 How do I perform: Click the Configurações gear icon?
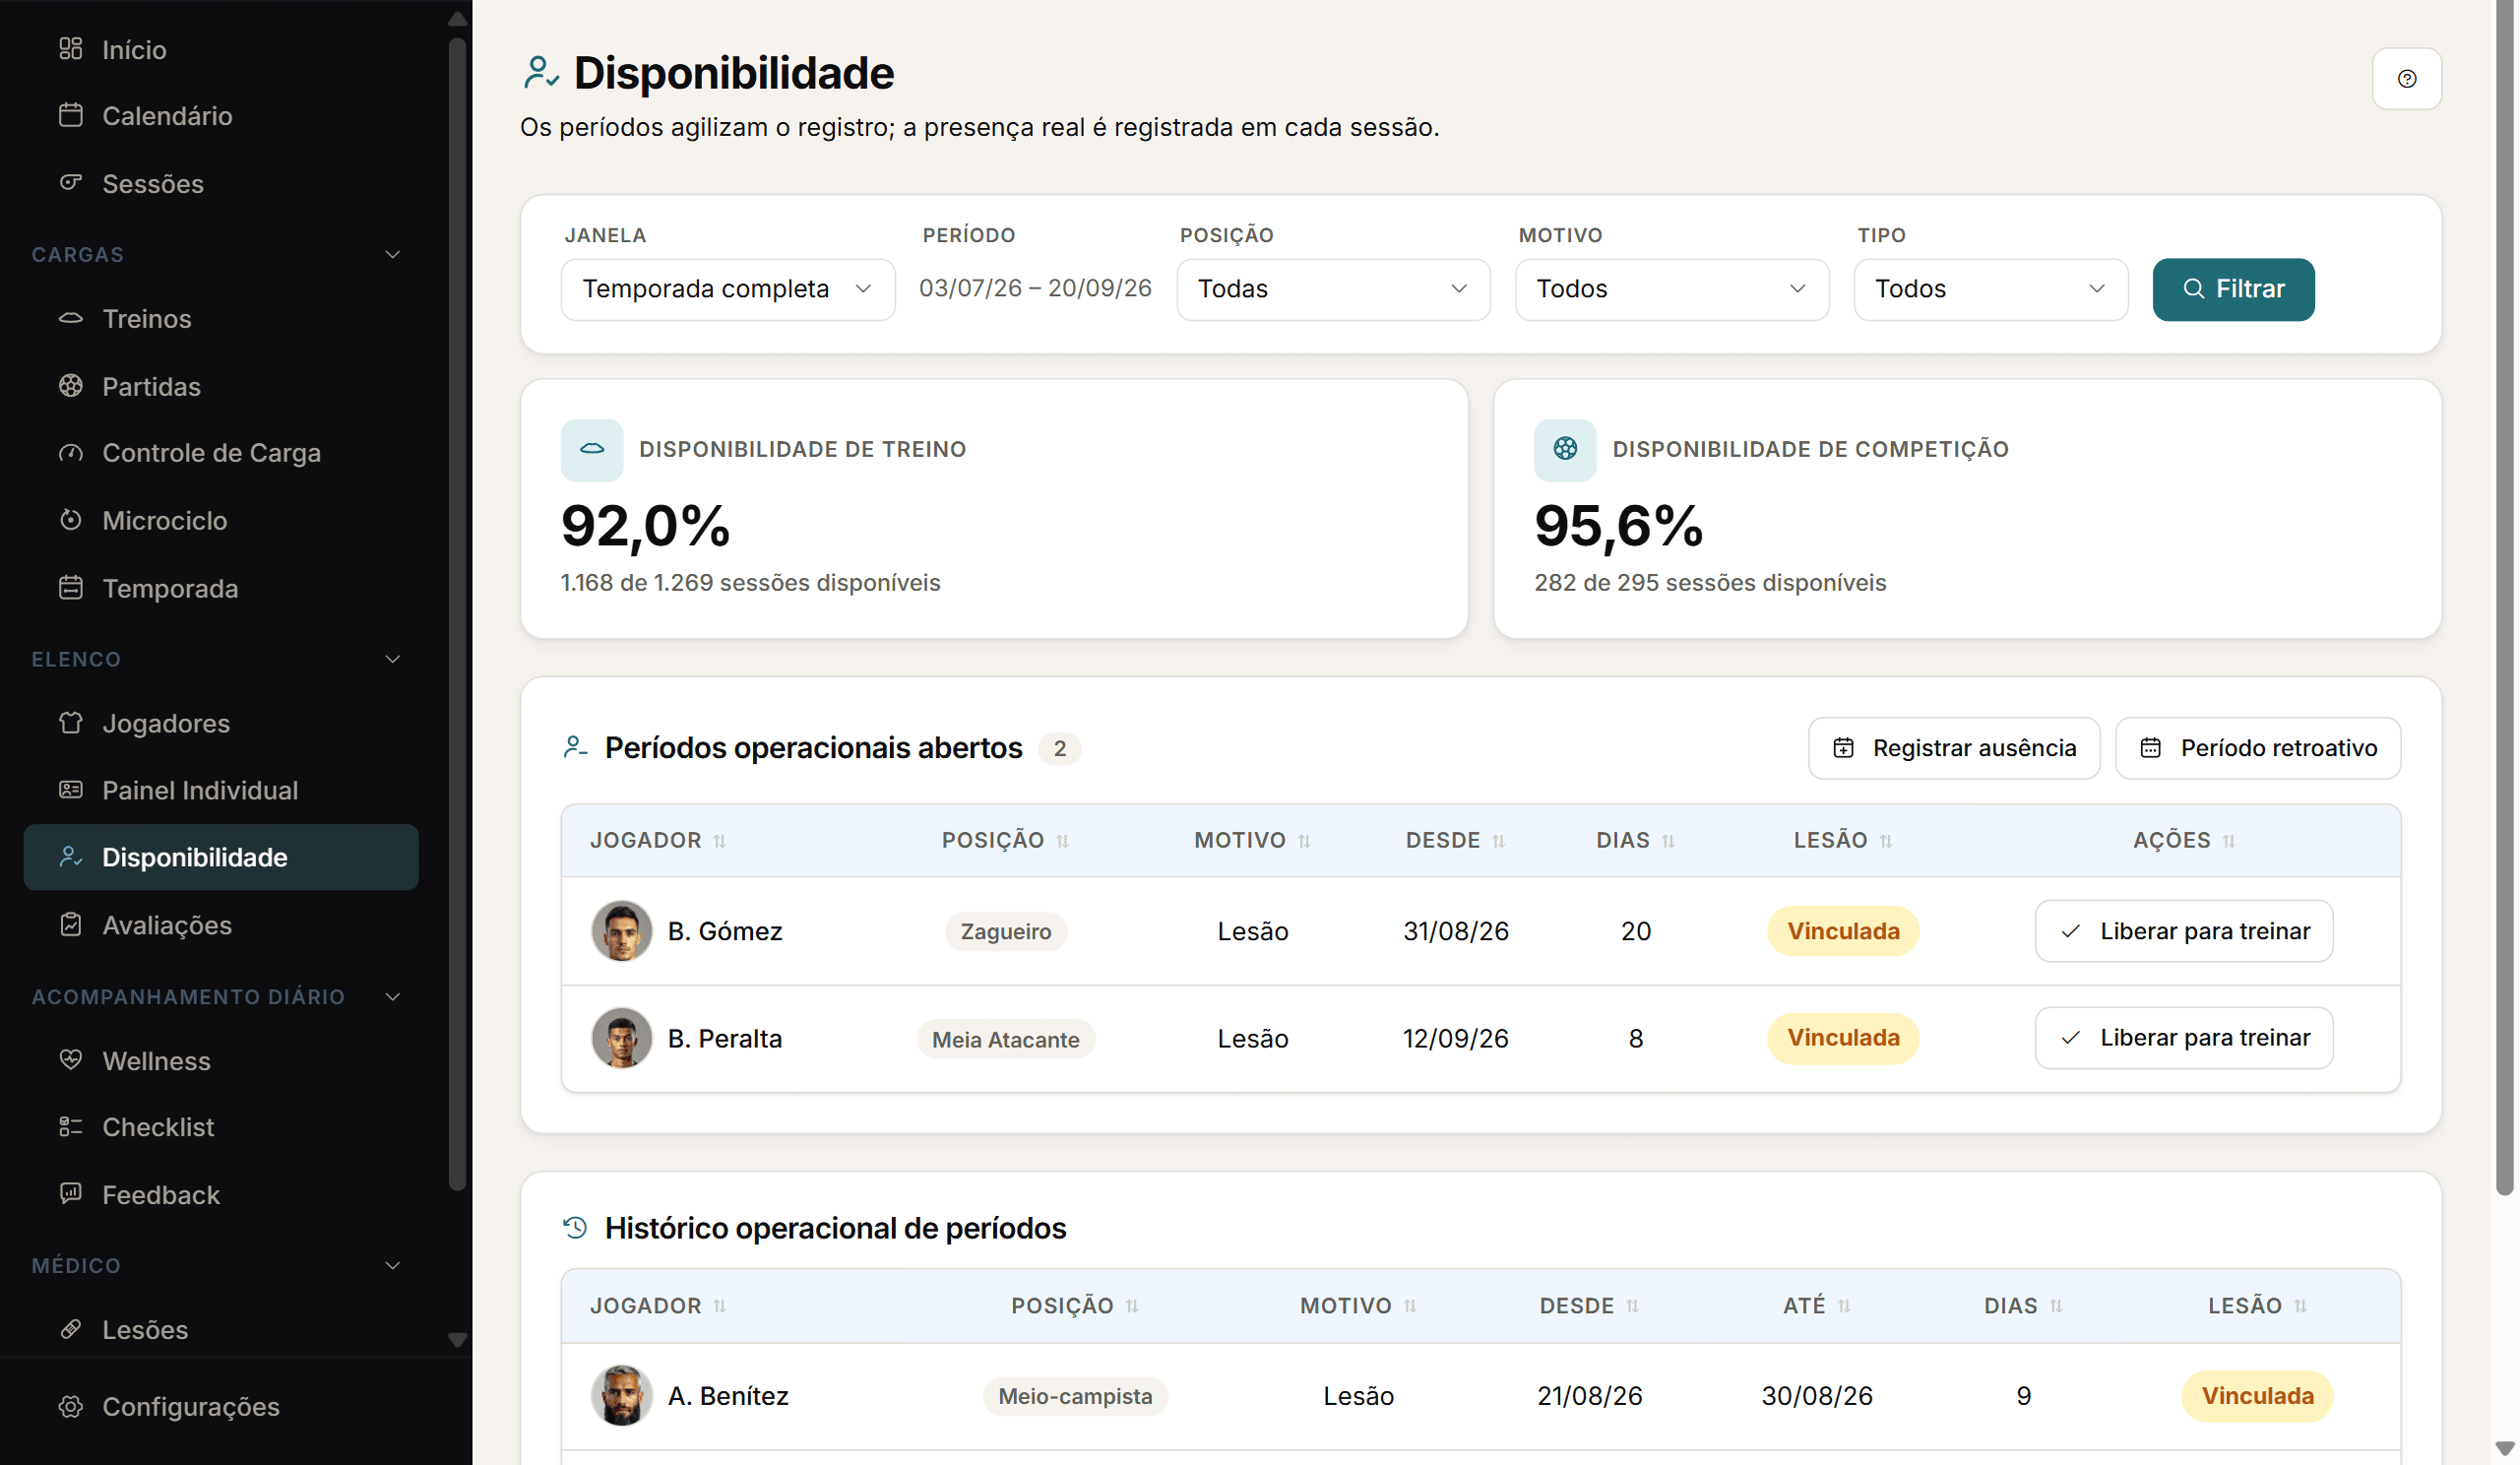(71, 1406)
